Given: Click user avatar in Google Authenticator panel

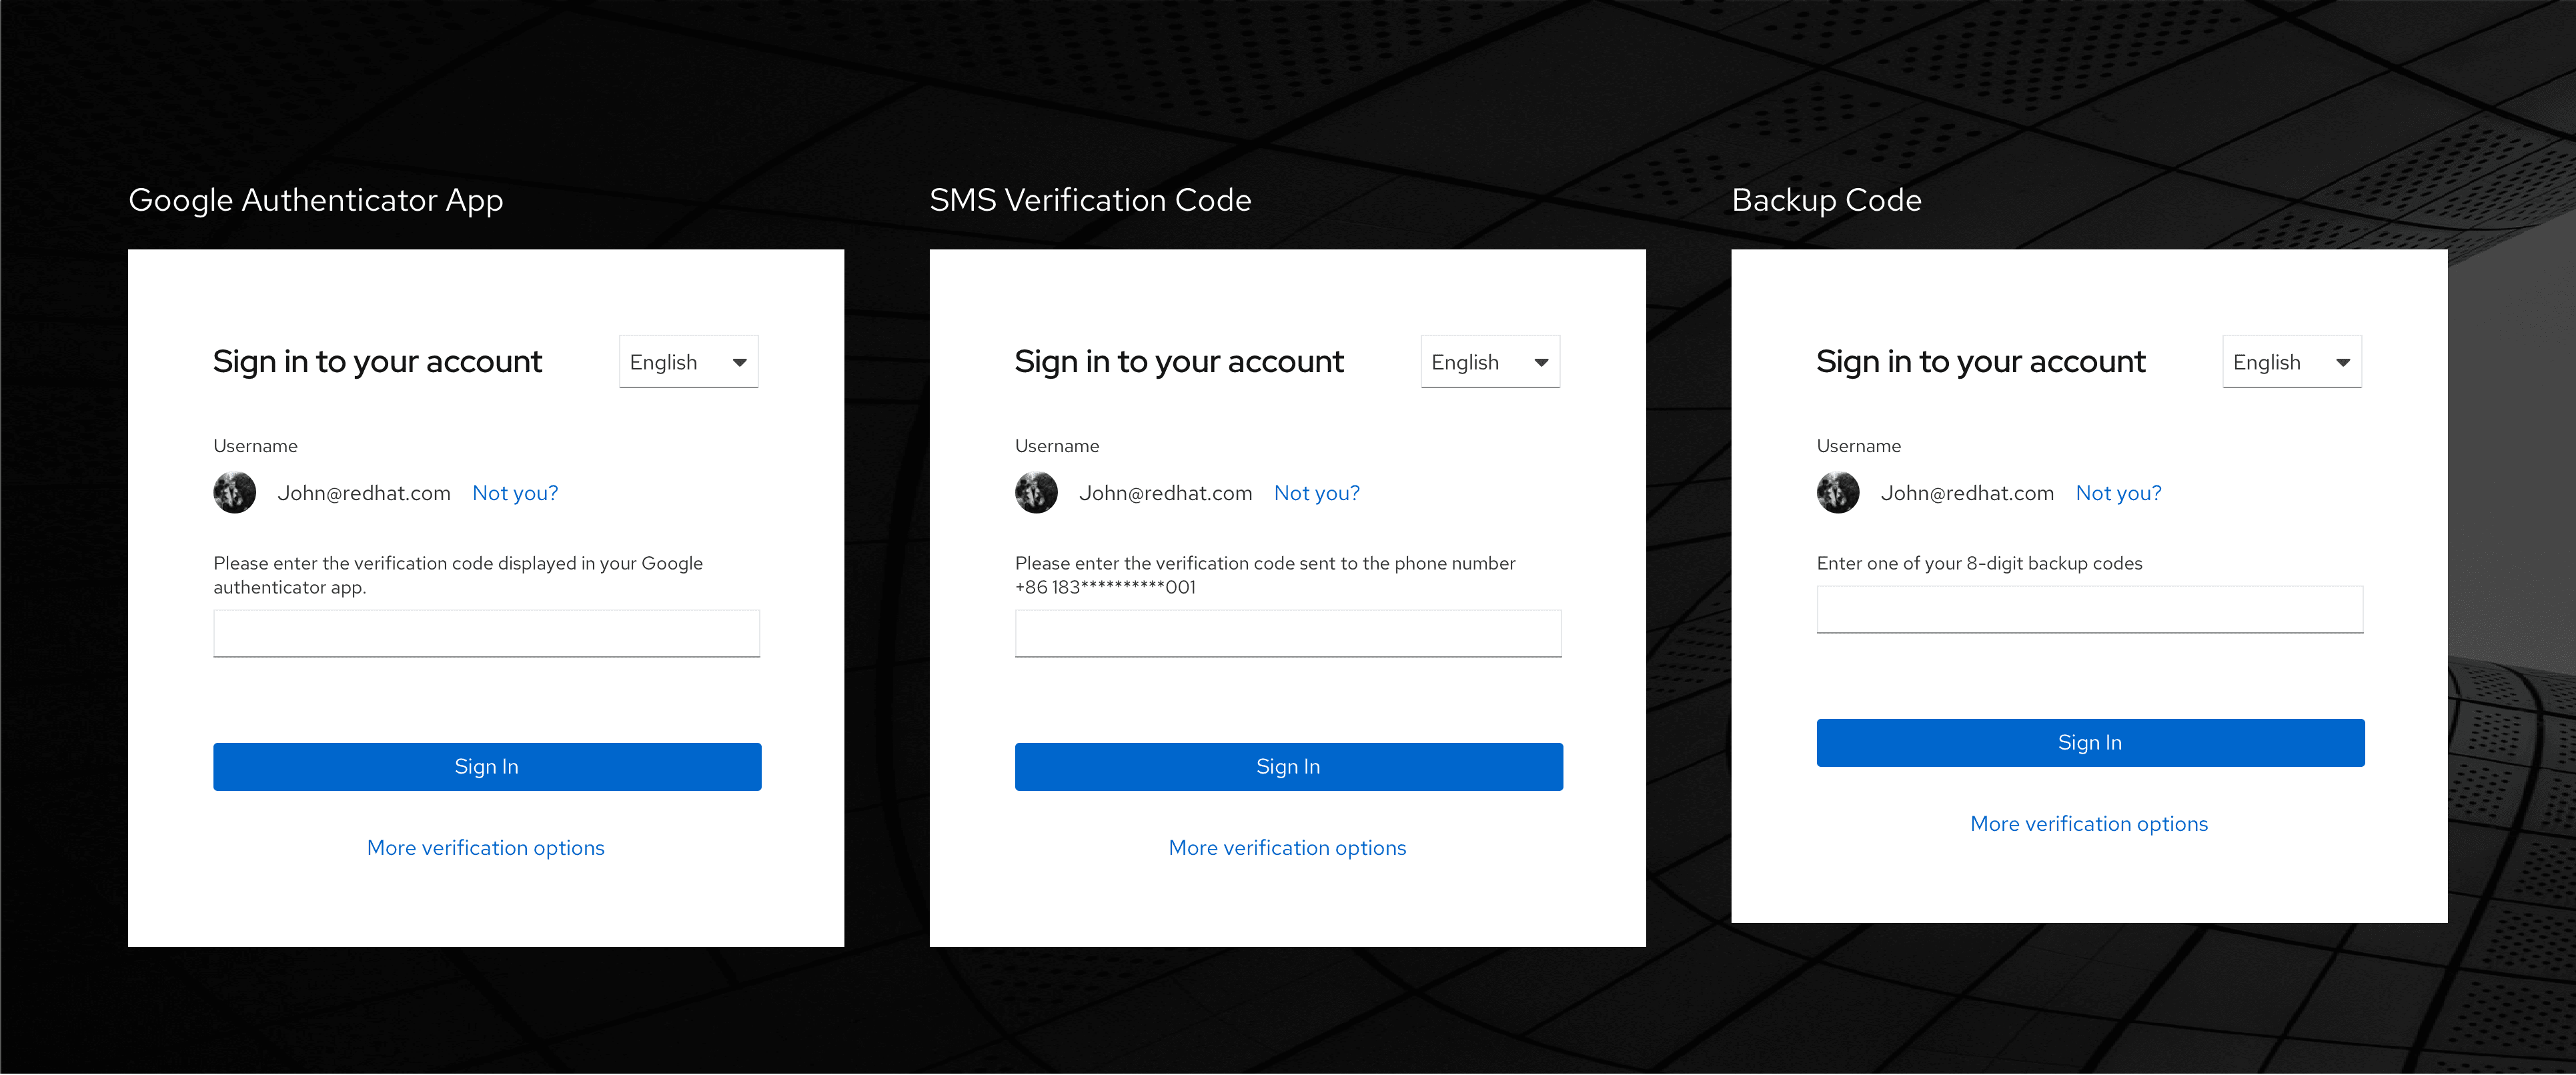Looking at the screenshot, I should 234,493.
